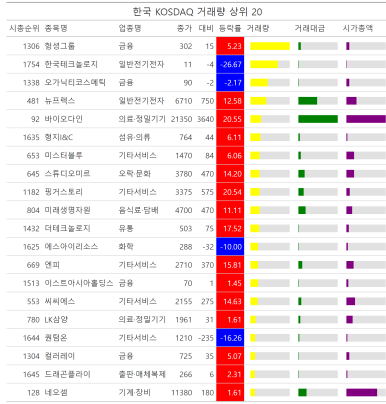Select the stock name 드래곤플라이
The image size is (386, 404).
[x=67, y=374]
